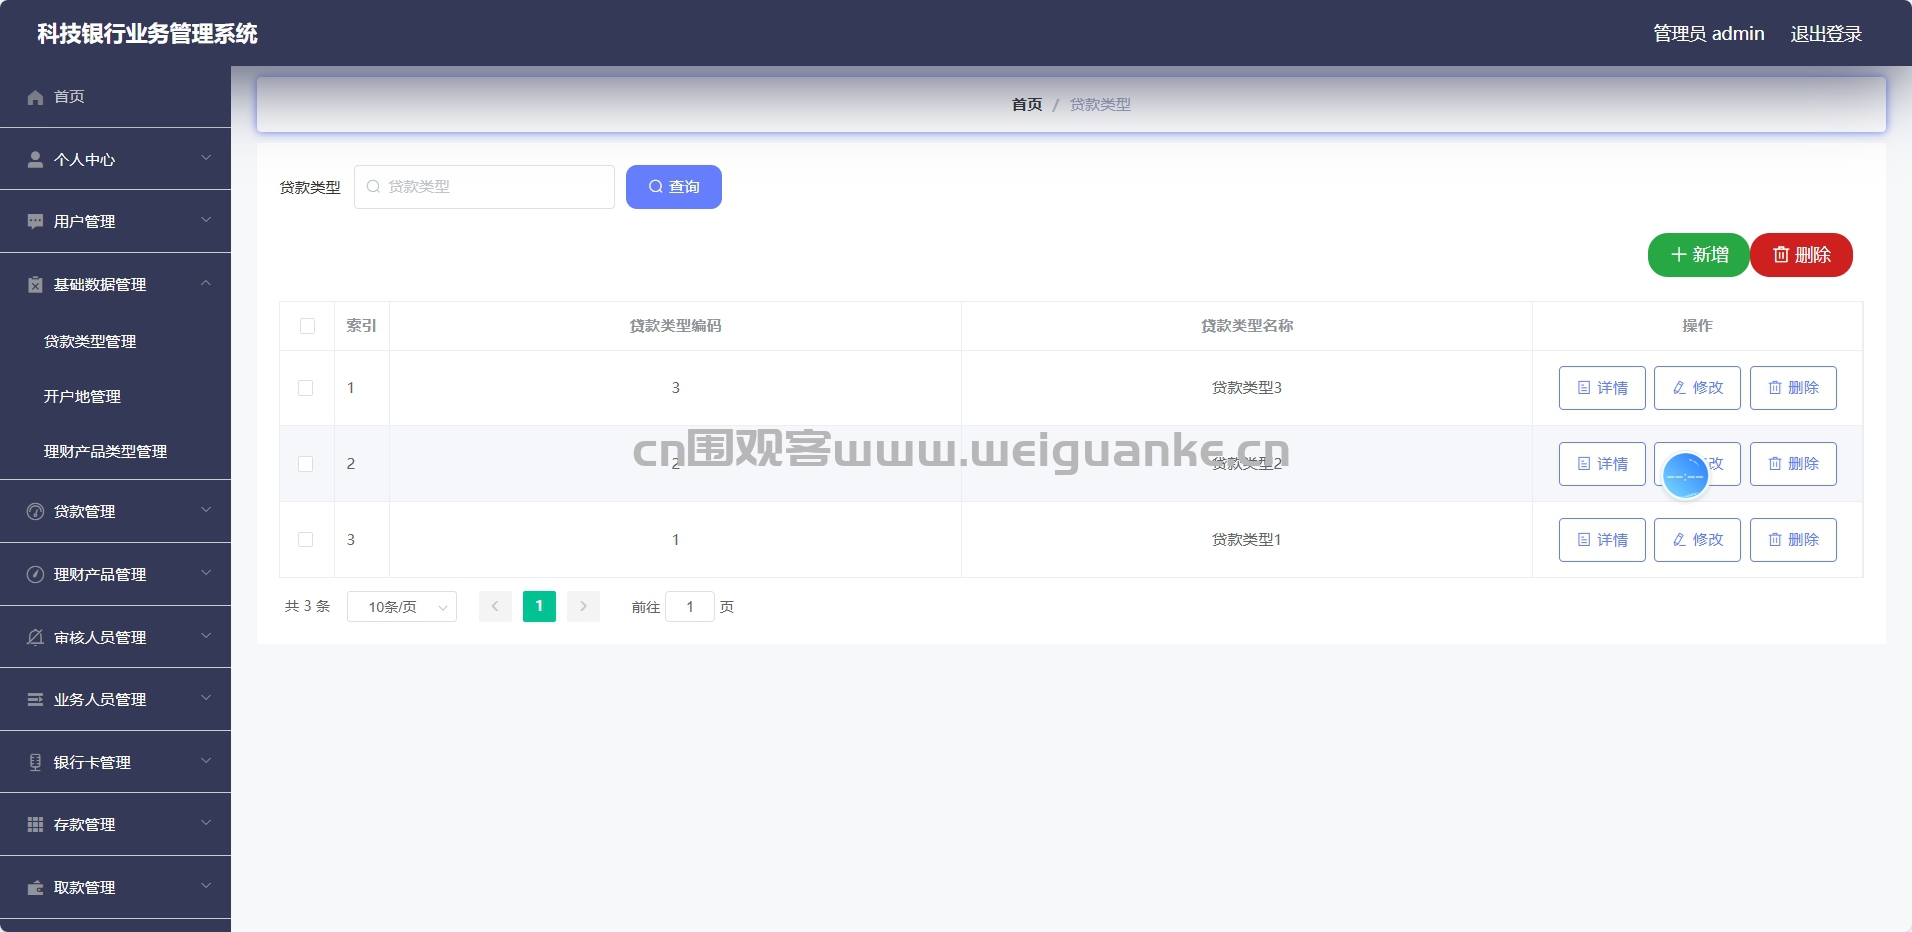Click the home icon beside 首页
1912x932 pixels.
[35, 97]
